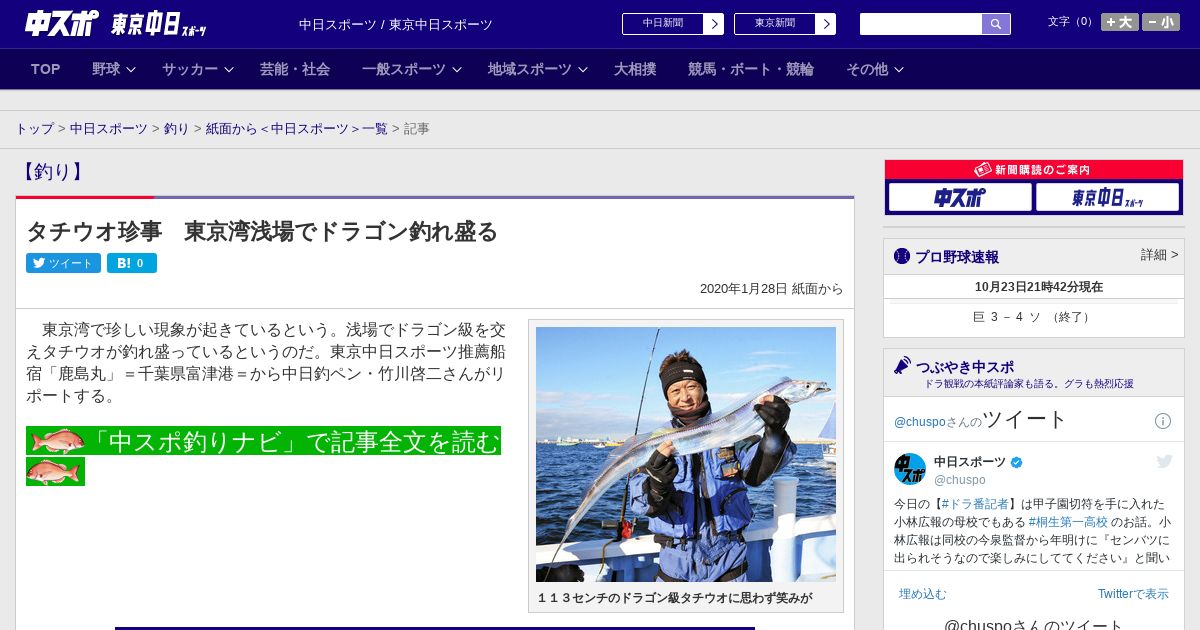This screenshot has width=1200, height=630.
Task: Click the 巨 3 − 4 ソ score line
Action: tap(1034, 317)
